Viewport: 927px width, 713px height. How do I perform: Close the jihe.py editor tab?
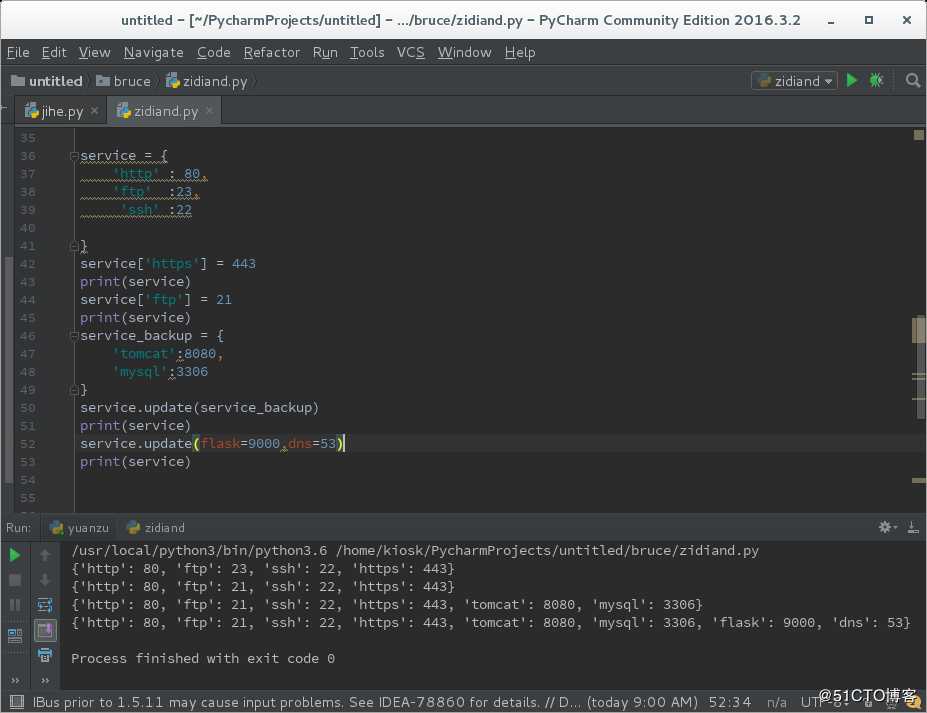click(x=95, y=111)
